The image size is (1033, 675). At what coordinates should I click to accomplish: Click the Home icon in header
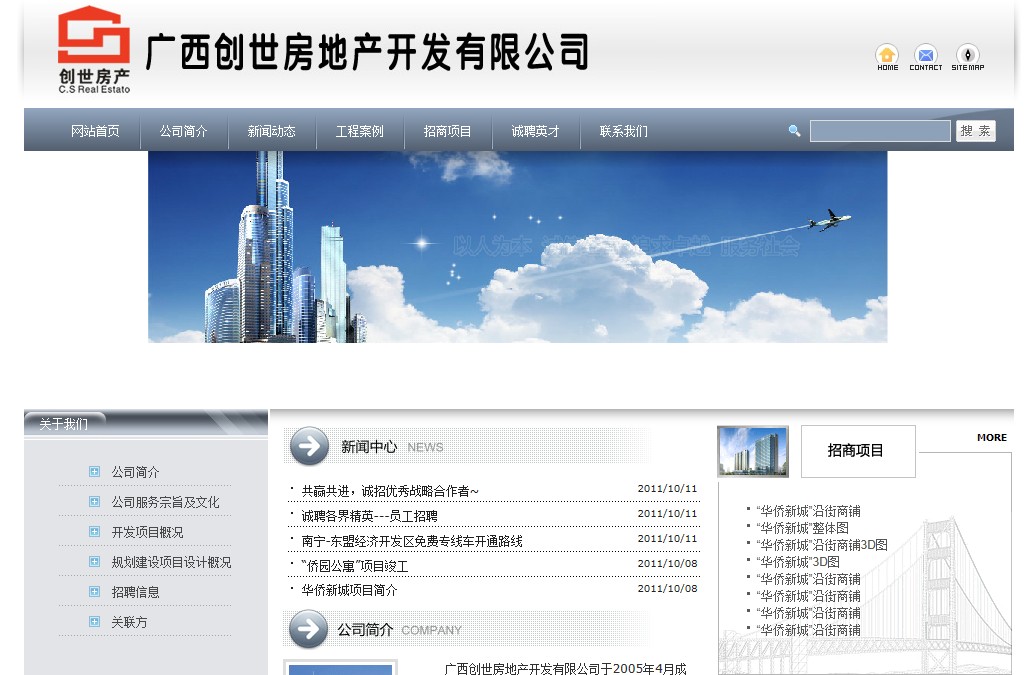(887, 55)
